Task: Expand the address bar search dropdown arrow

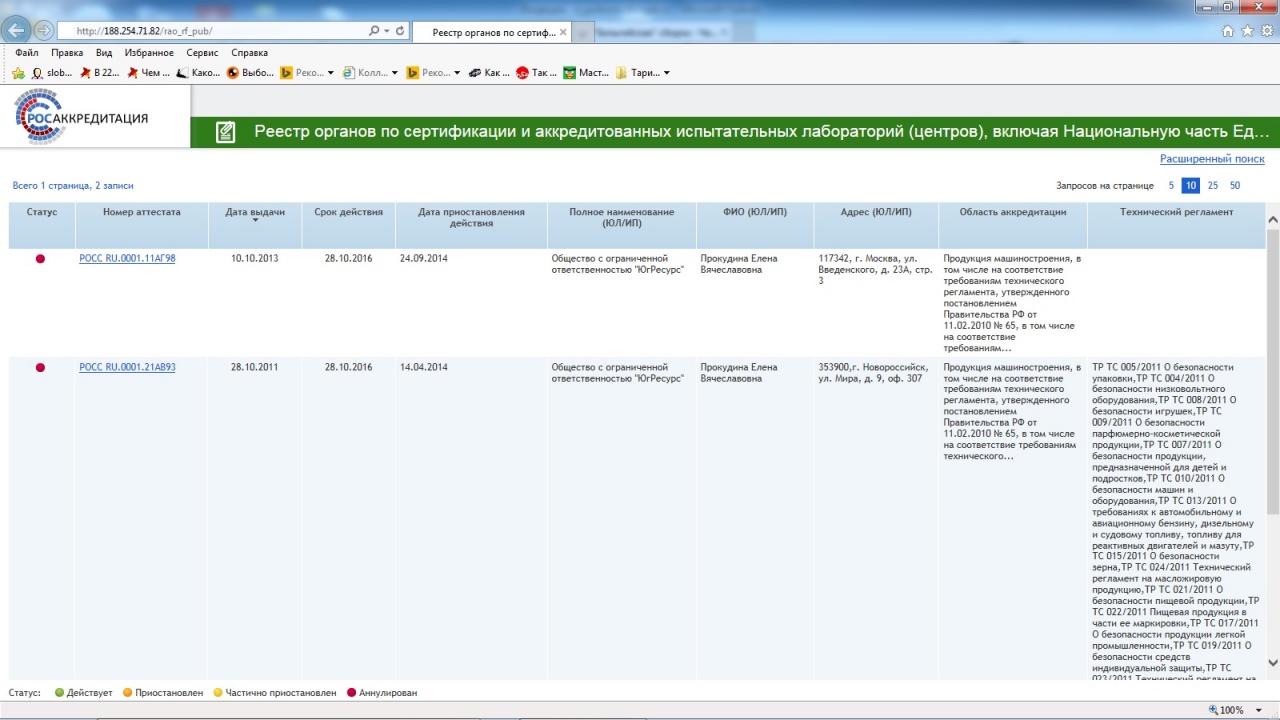Action: tap(387, 31)
